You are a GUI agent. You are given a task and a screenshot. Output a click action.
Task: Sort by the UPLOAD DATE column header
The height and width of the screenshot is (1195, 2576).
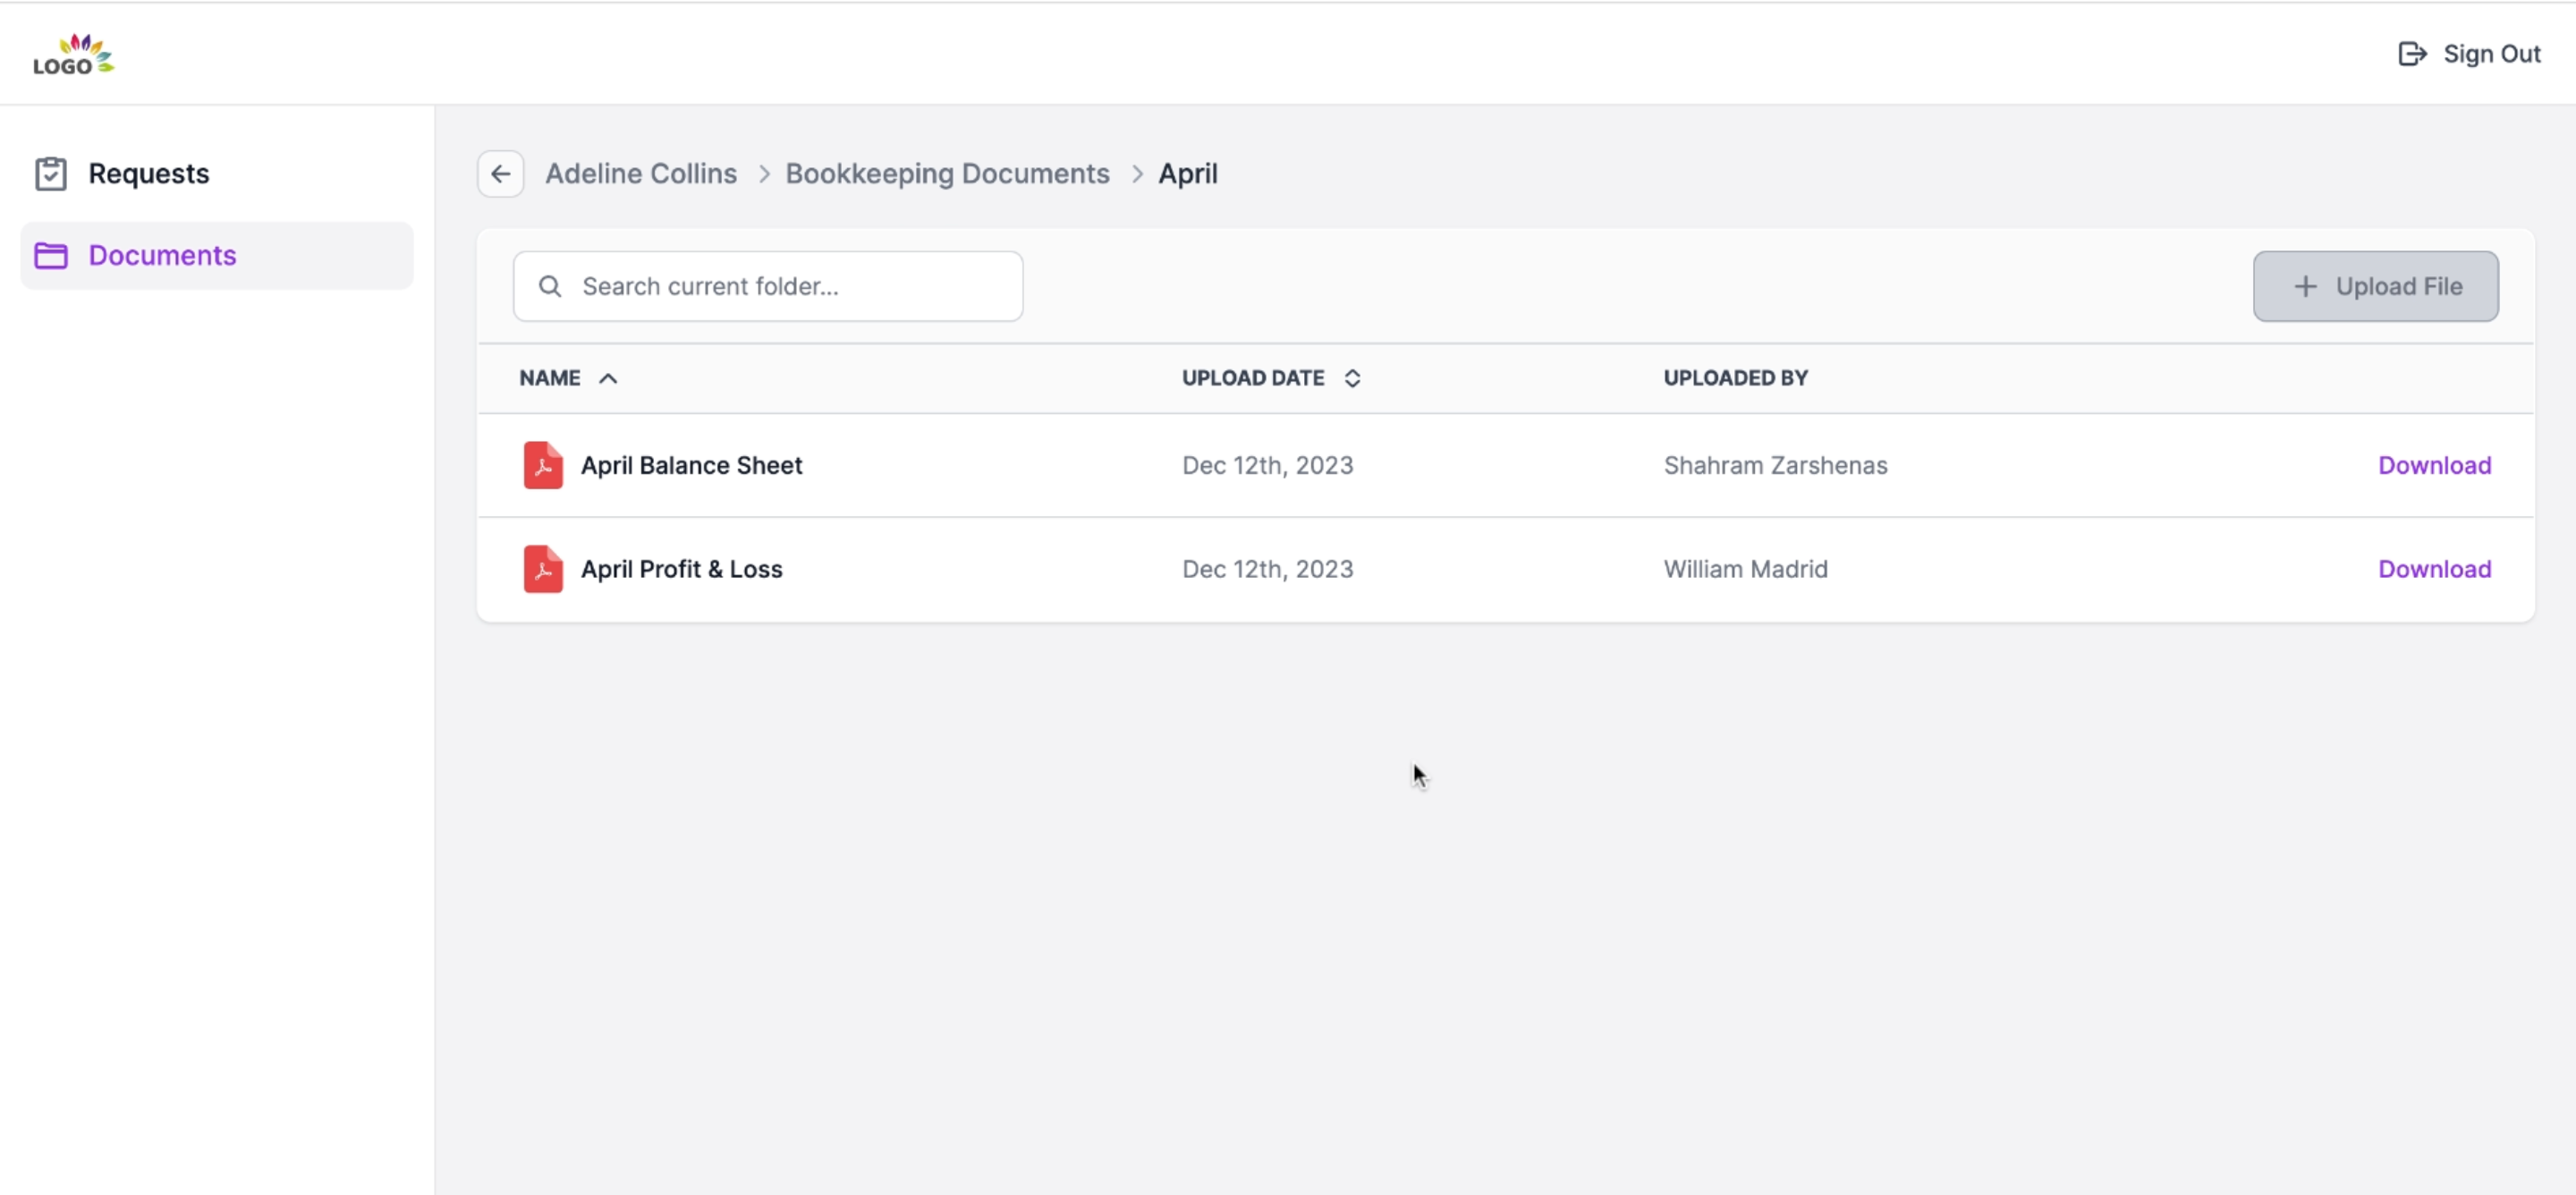pos(1253,378)
